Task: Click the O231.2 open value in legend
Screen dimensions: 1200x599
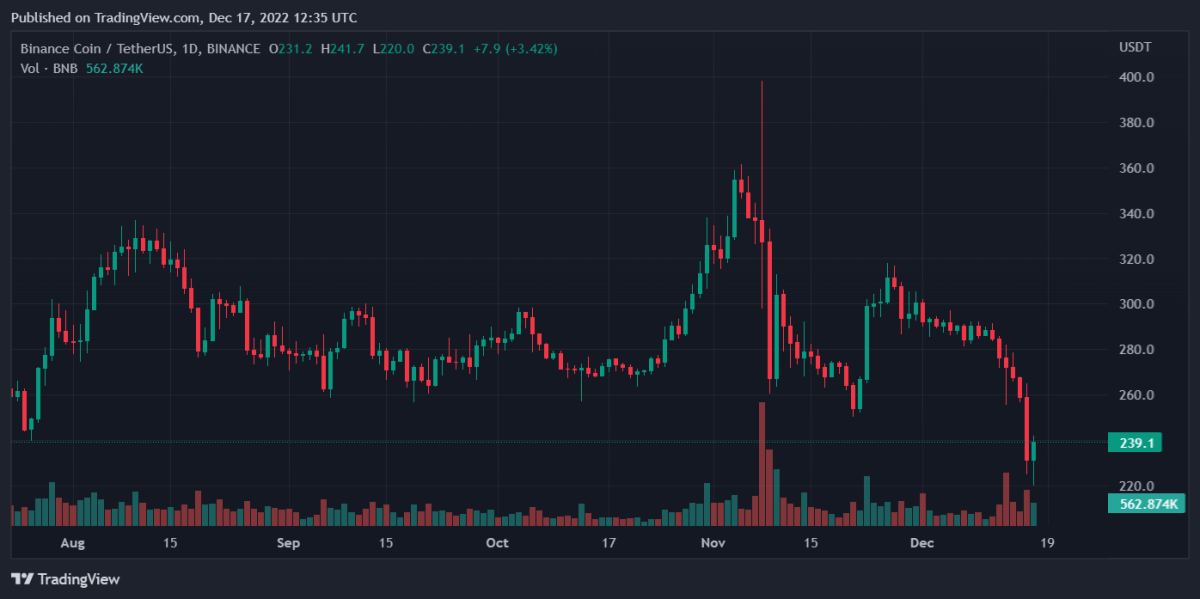Action: coord(290,48)
